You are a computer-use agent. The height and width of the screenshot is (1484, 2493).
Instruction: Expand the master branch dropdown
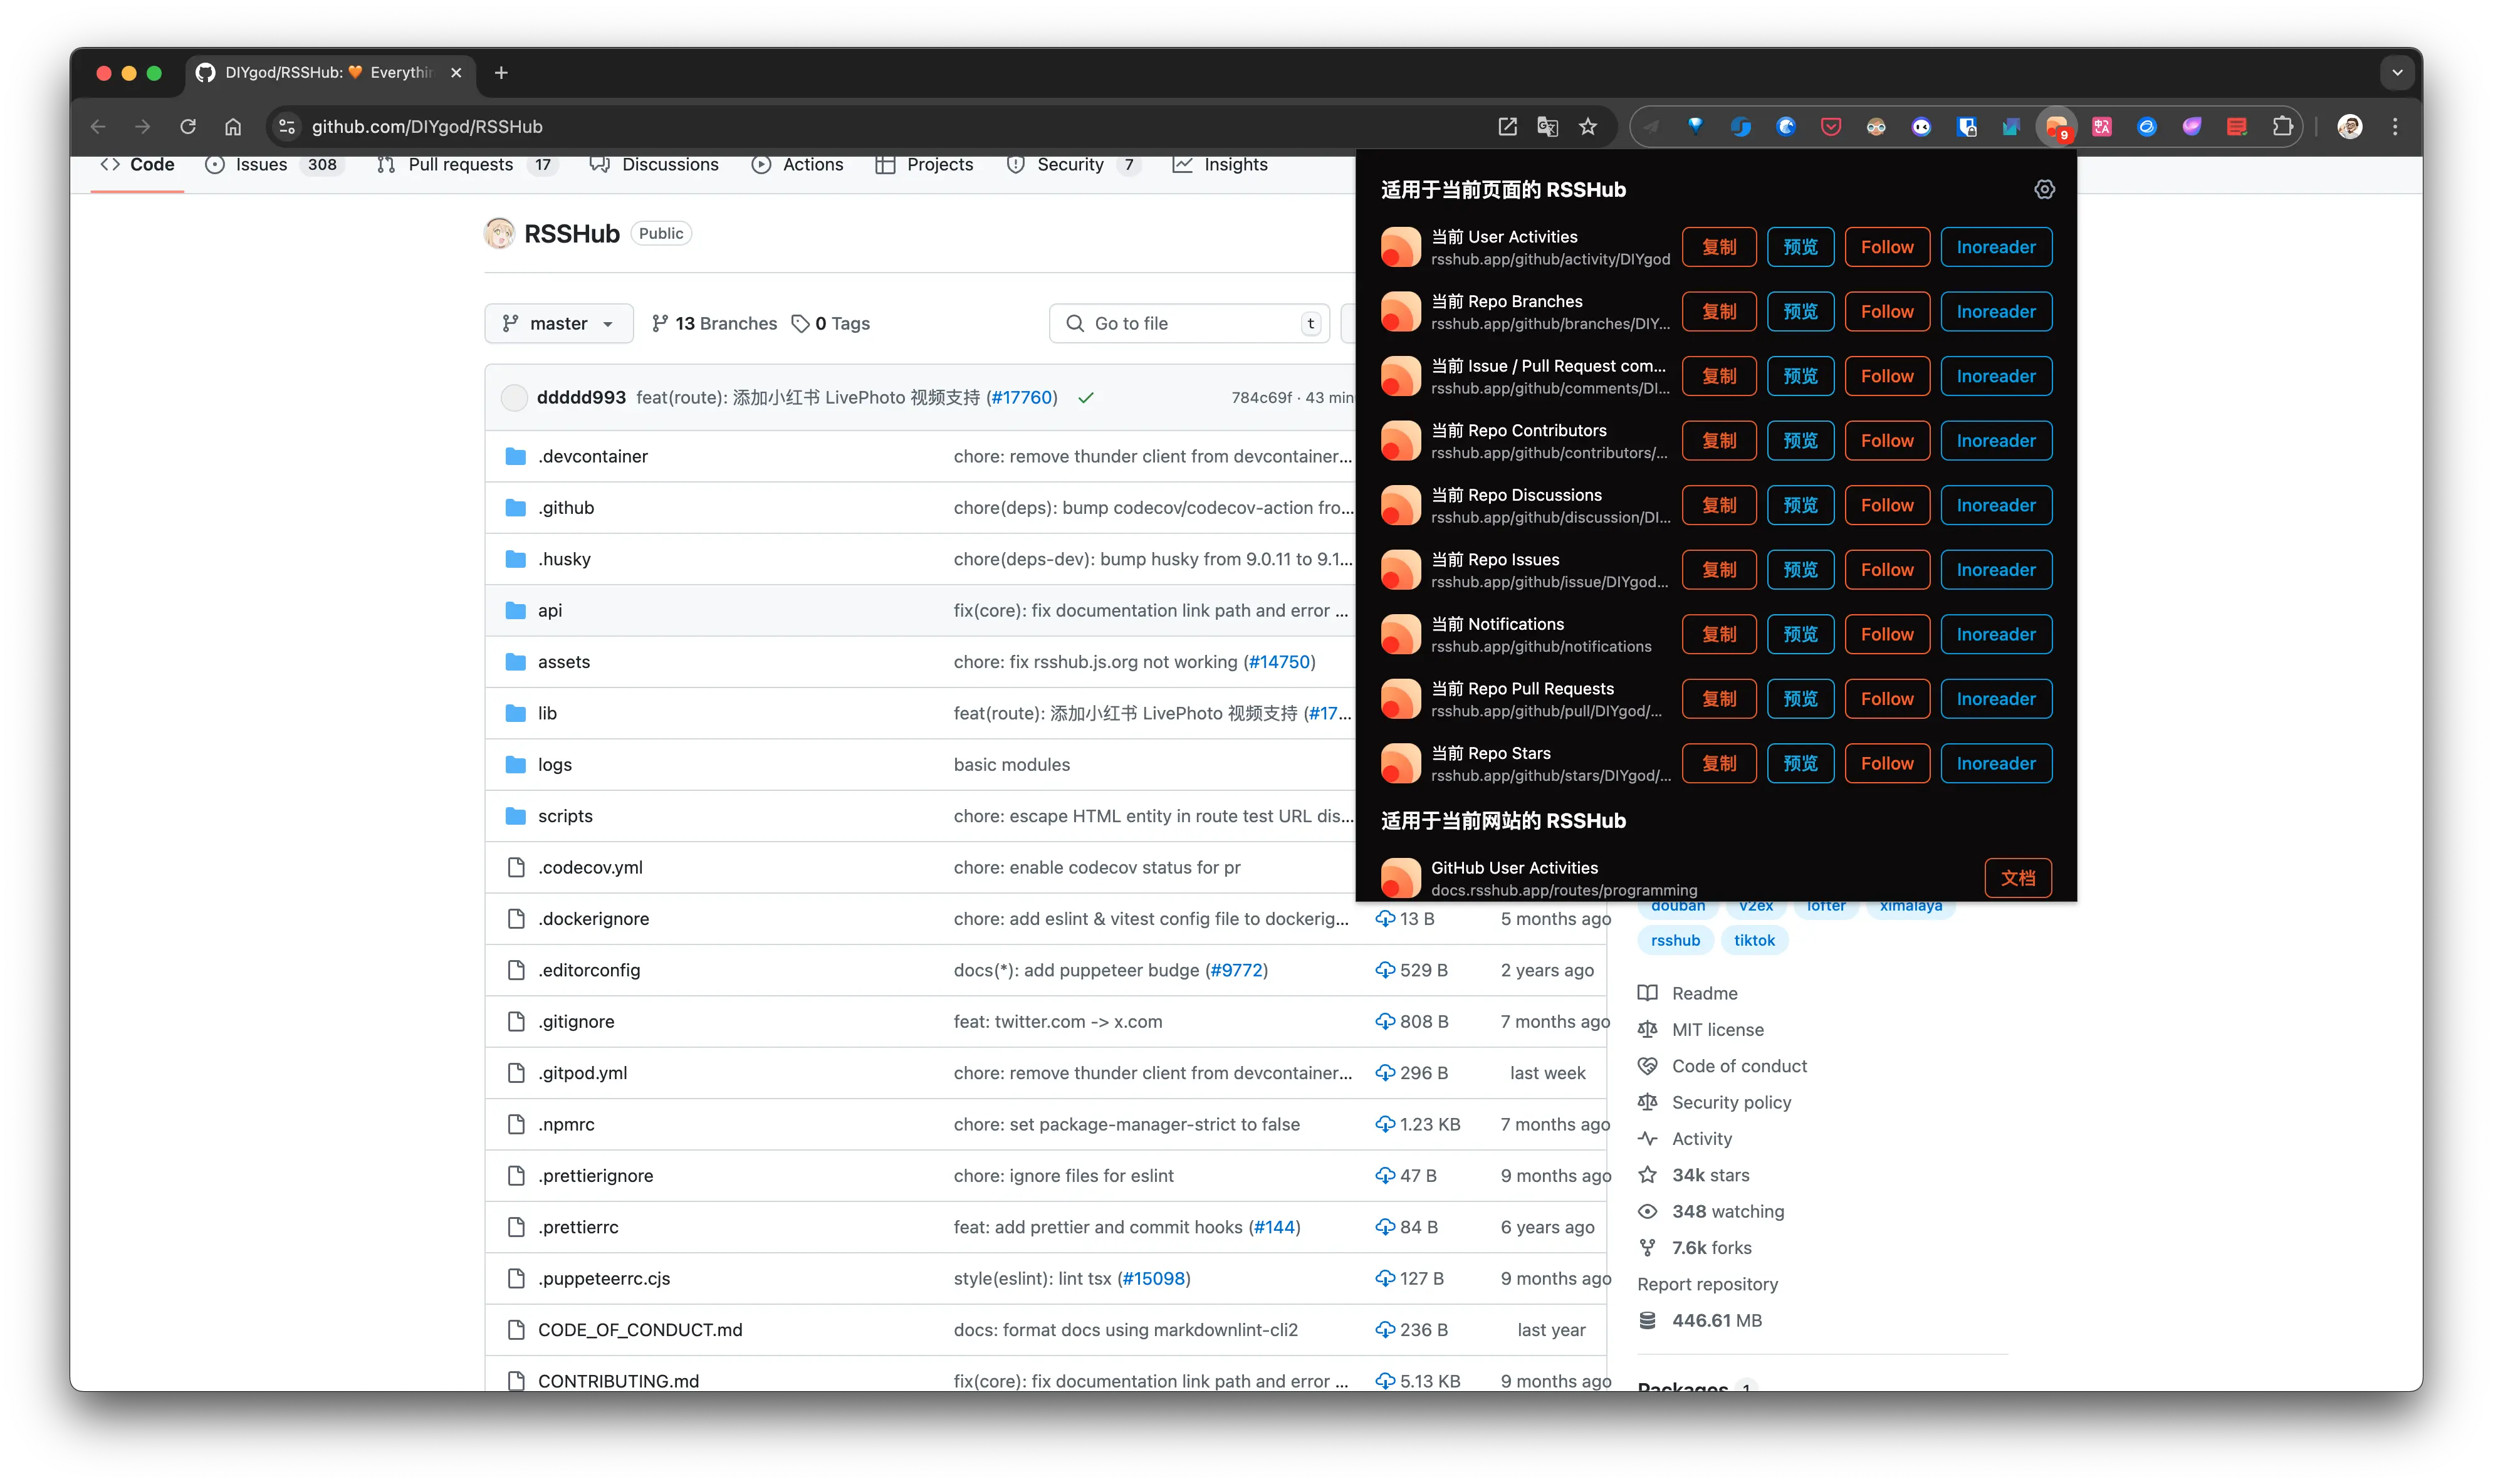(559, 324)
